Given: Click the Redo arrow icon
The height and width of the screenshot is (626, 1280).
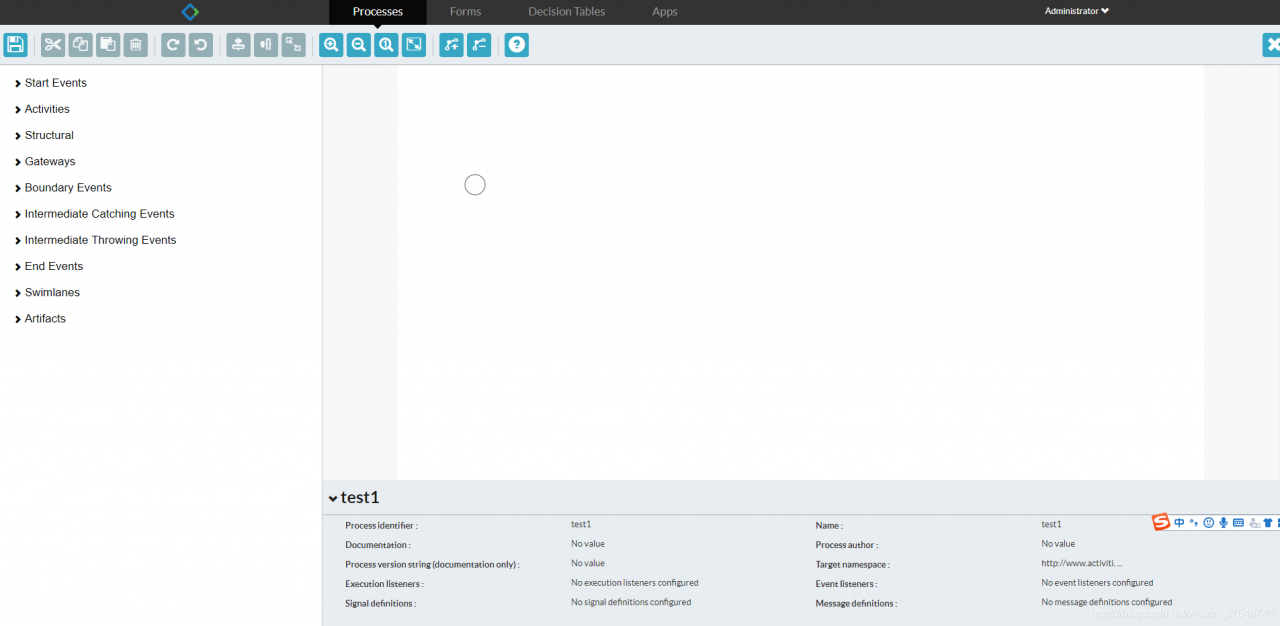Looking at the screenshot, I should (173, 45).
